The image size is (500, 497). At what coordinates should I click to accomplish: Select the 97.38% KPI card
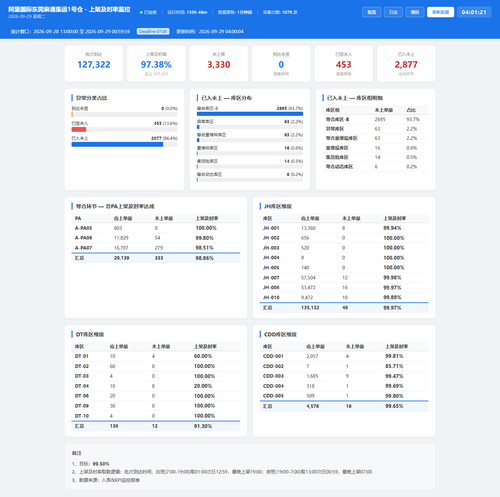(156, 64)
